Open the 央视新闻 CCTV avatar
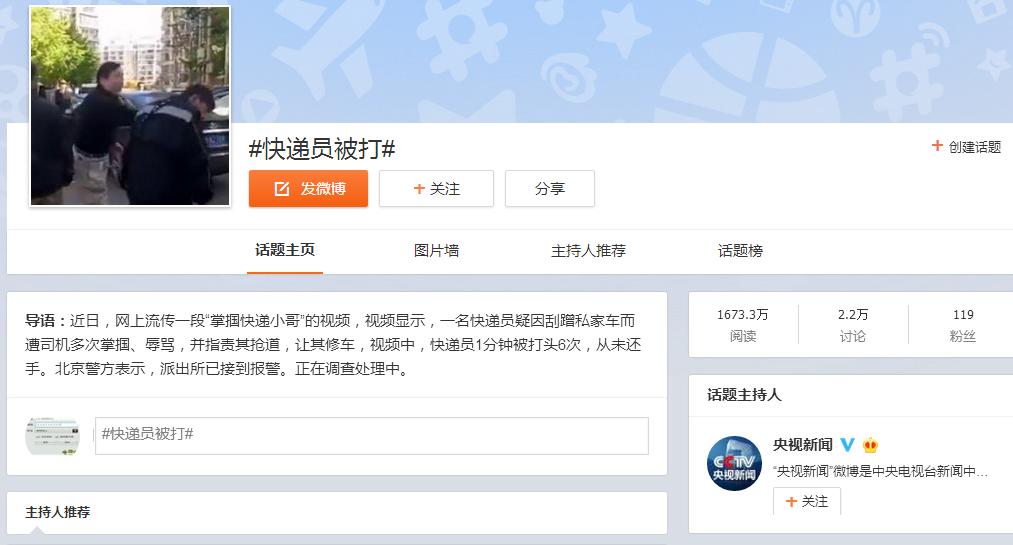Screen dimensions: 1013x545 (x=735, y=464)
